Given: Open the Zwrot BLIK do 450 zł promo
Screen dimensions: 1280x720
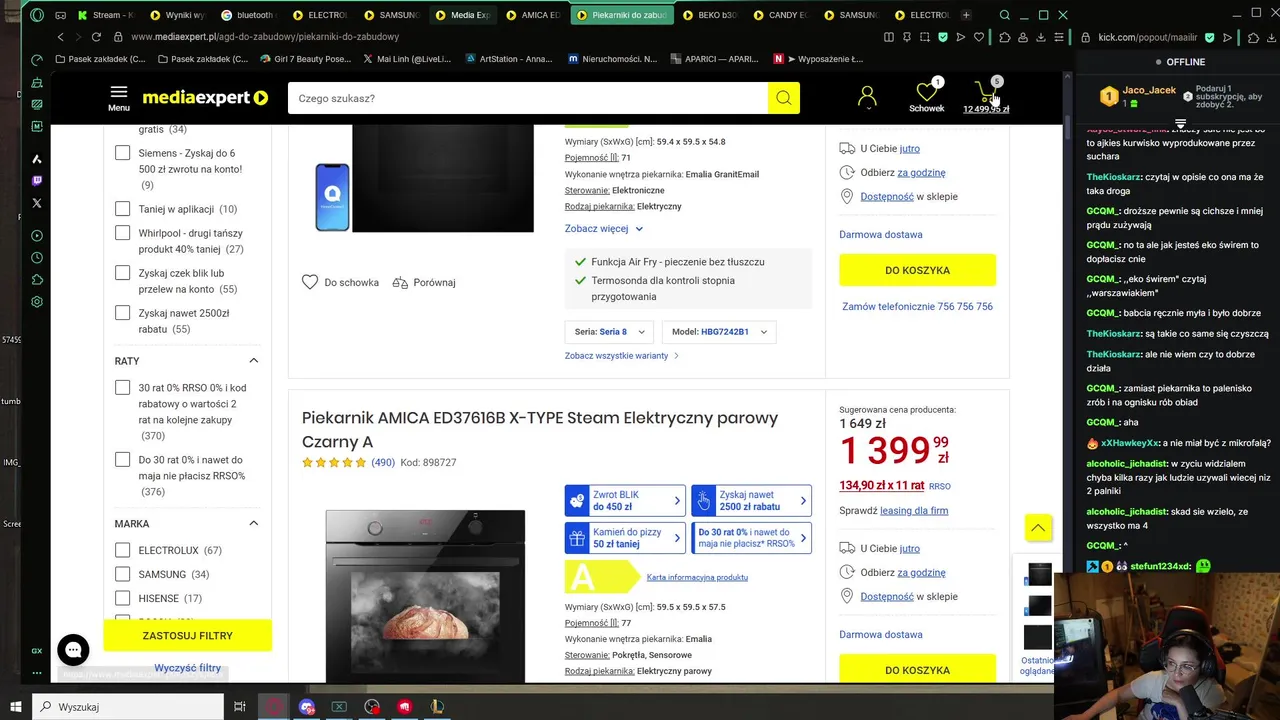Looking at the screenshot, I should pos(625,501).
